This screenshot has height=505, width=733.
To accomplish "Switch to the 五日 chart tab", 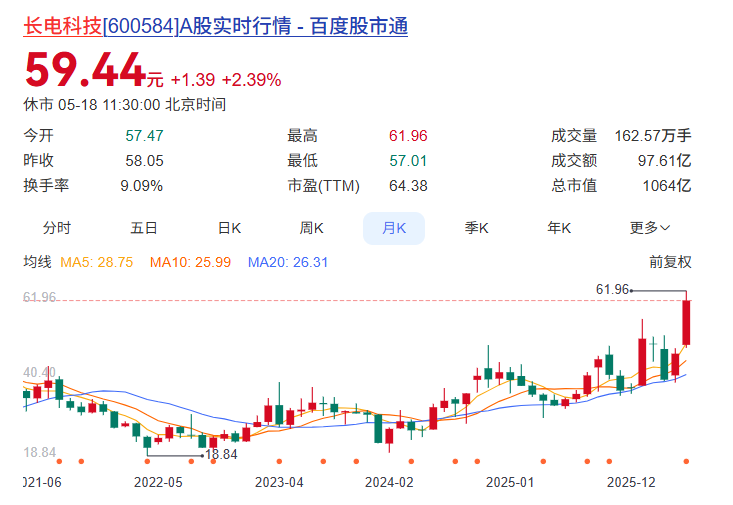I will coord(144,228).
